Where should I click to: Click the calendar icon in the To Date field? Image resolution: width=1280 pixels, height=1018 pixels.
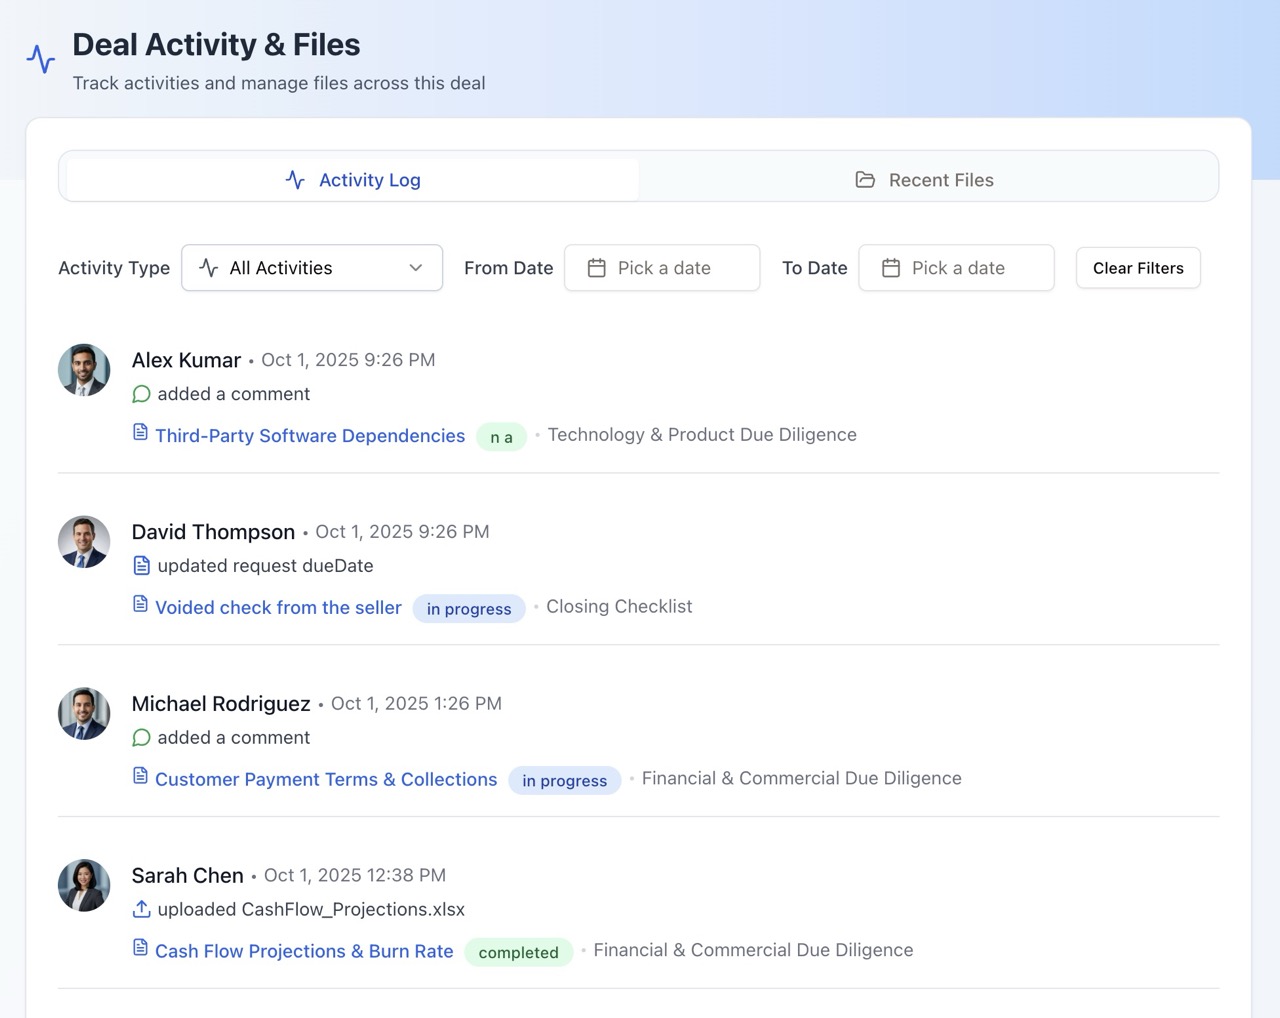(x=891, y=268)
